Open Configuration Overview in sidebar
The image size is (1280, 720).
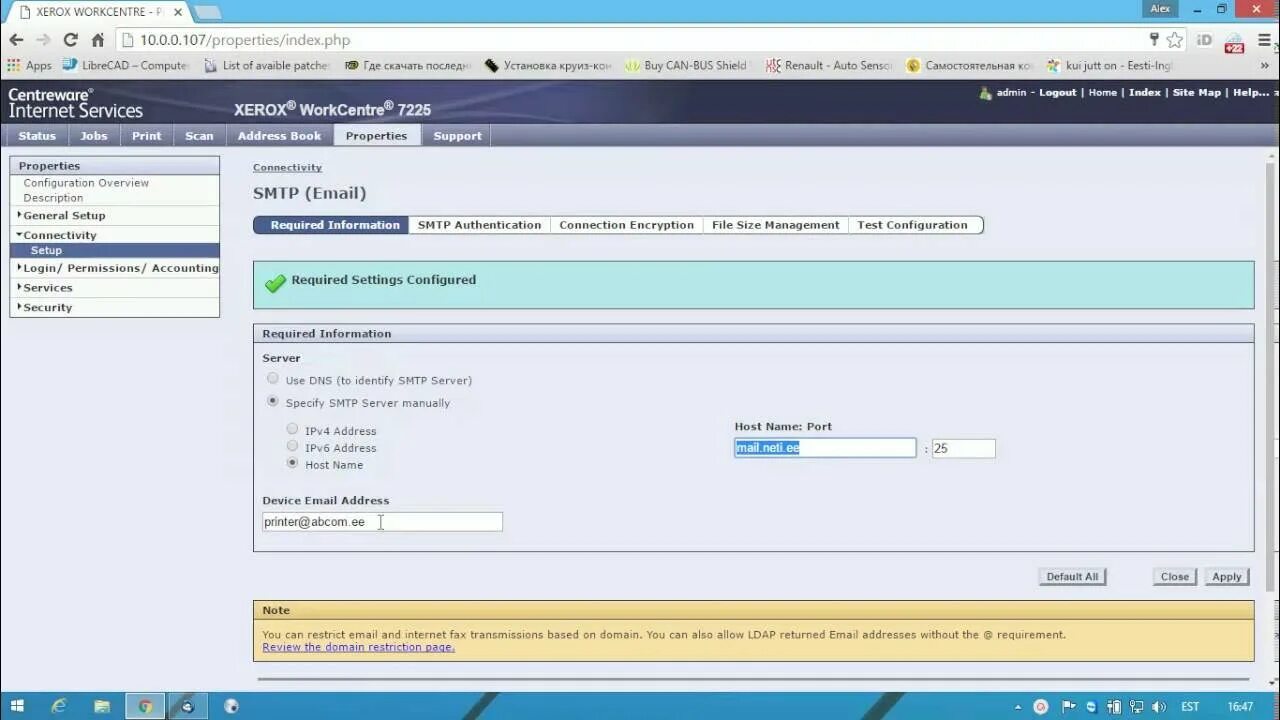click(86, 183)
